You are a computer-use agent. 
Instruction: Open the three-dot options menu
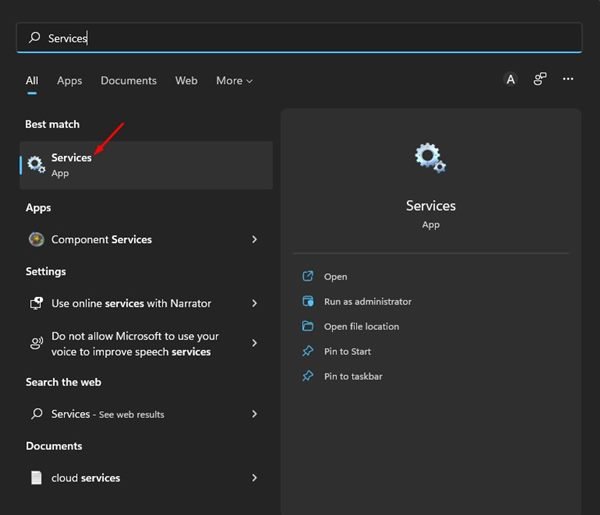coord(568,79)
